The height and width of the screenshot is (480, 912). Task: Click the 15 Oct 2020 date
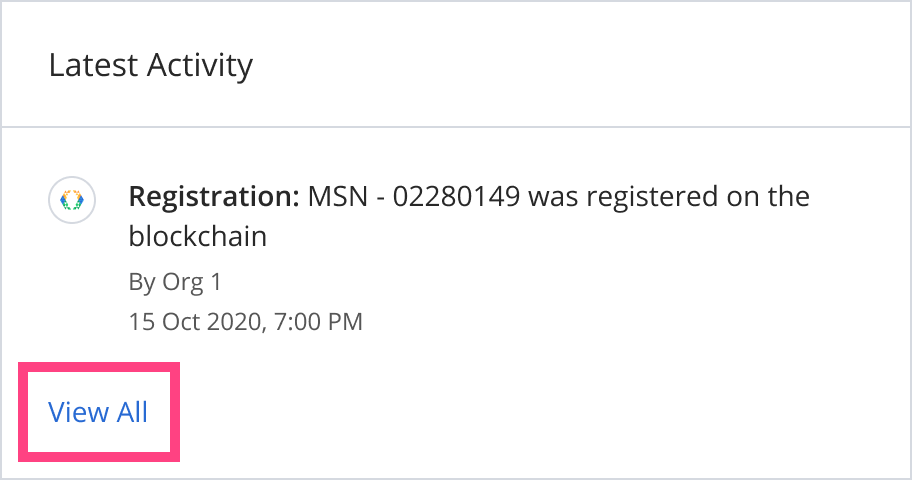[197, 322]
